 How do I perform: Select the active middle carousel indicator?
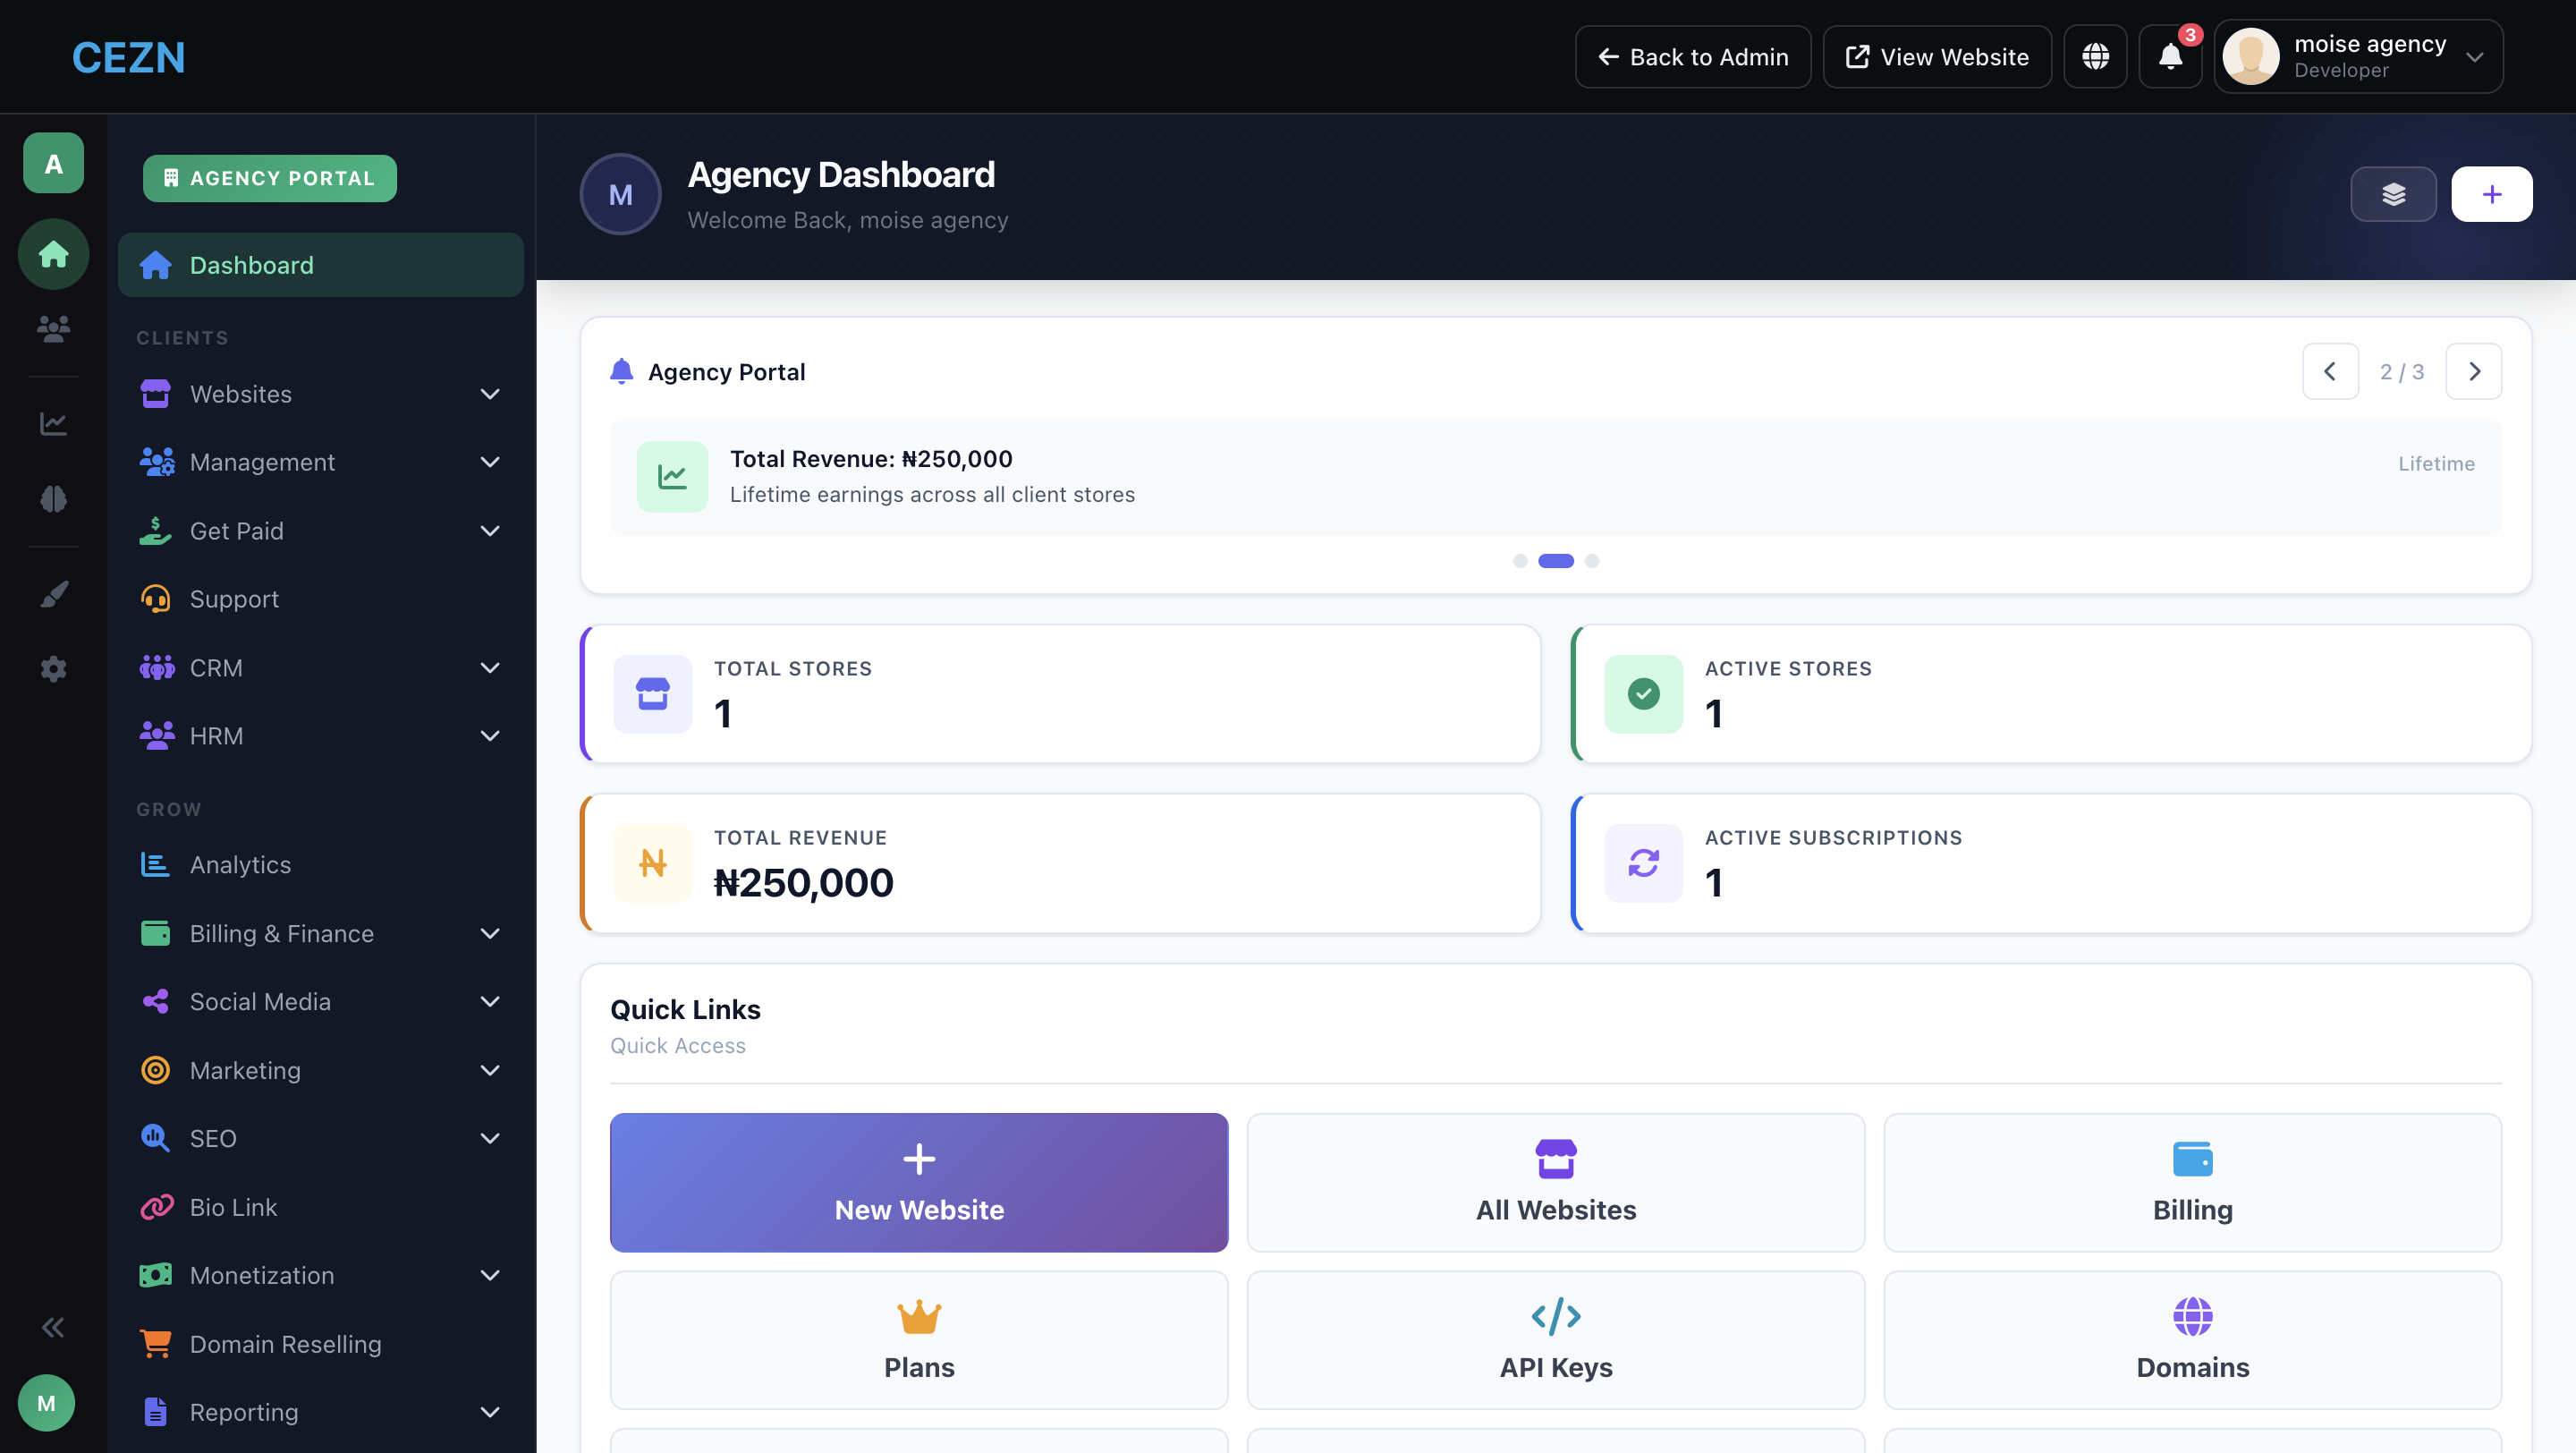click(1556, 561)
